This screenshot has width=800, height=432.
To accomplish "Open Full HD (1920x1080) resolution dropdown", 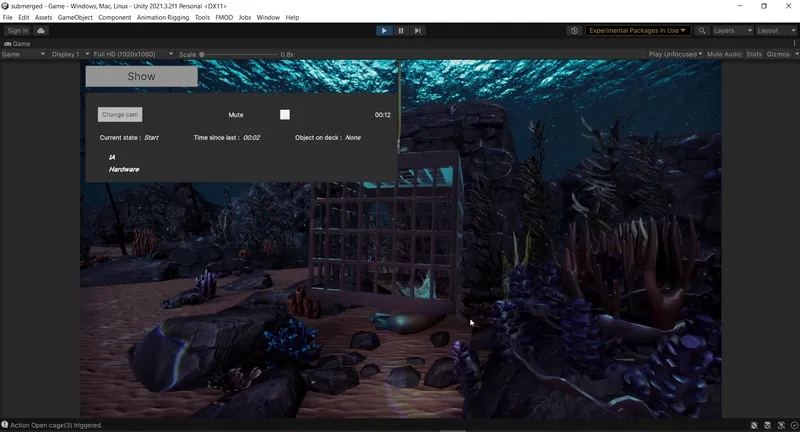I will pos(133,54).
